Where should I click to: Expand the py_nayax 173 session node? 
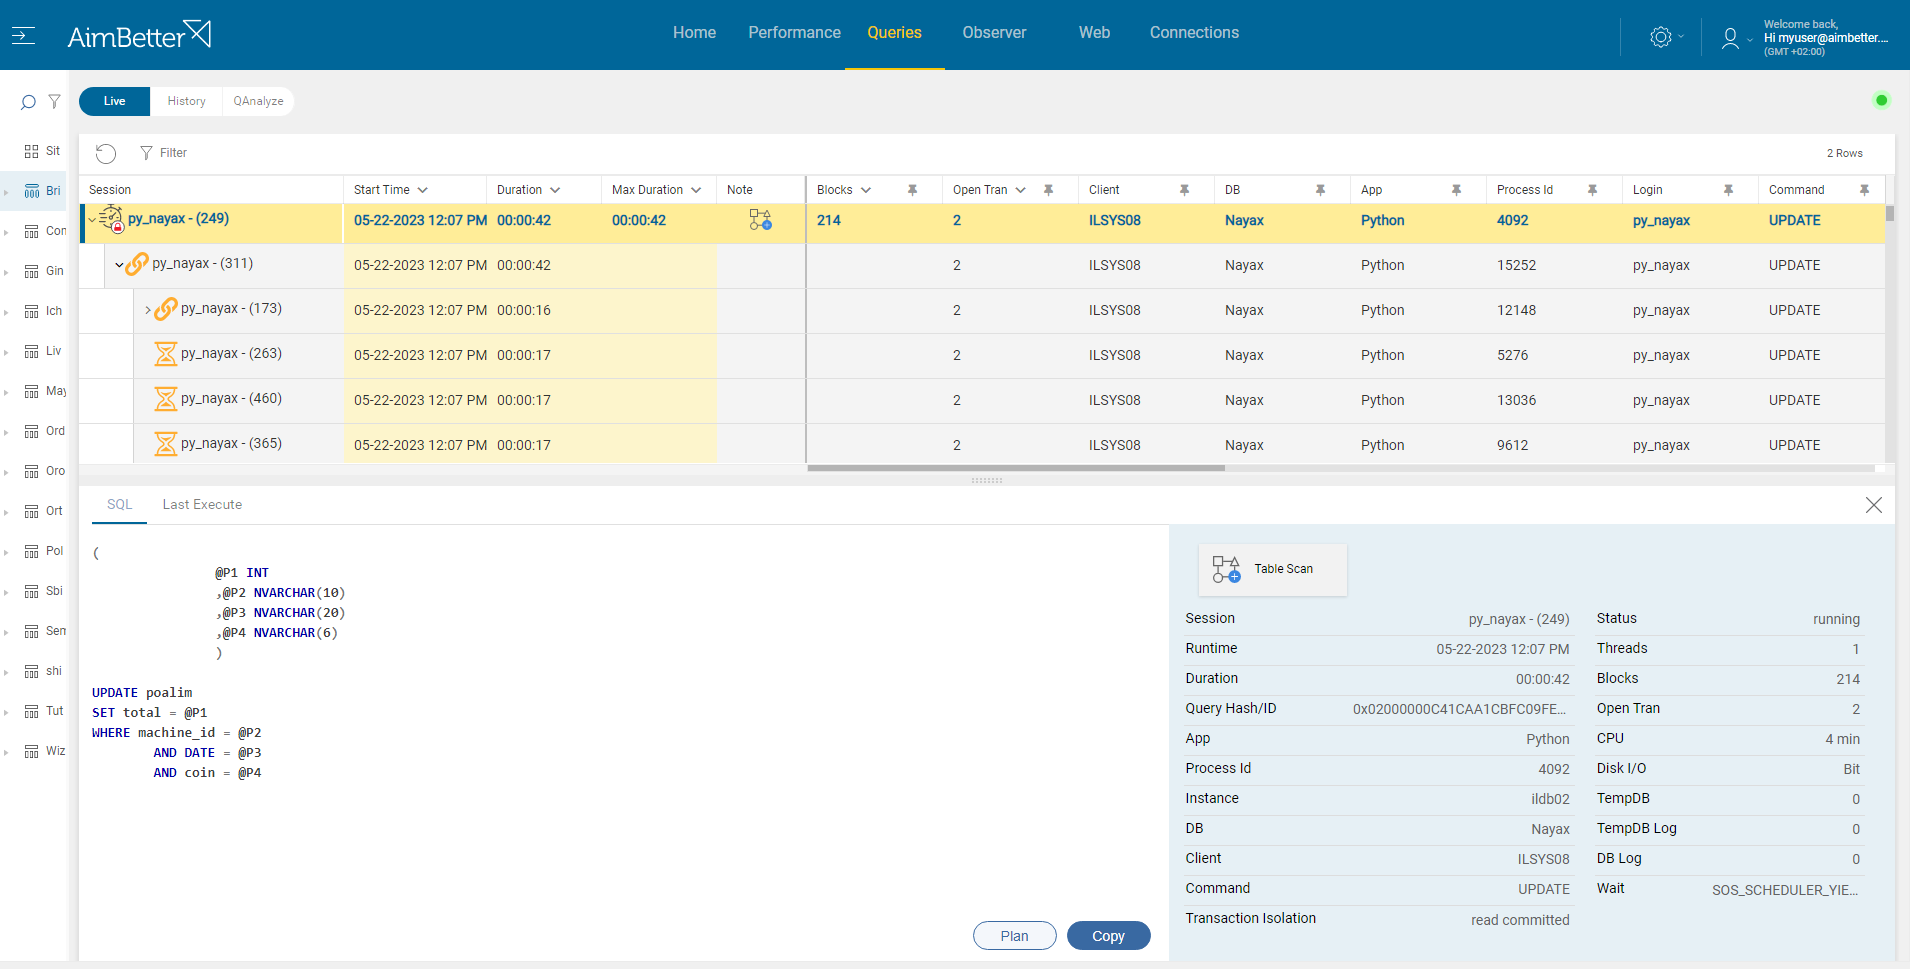coord(148,310)
